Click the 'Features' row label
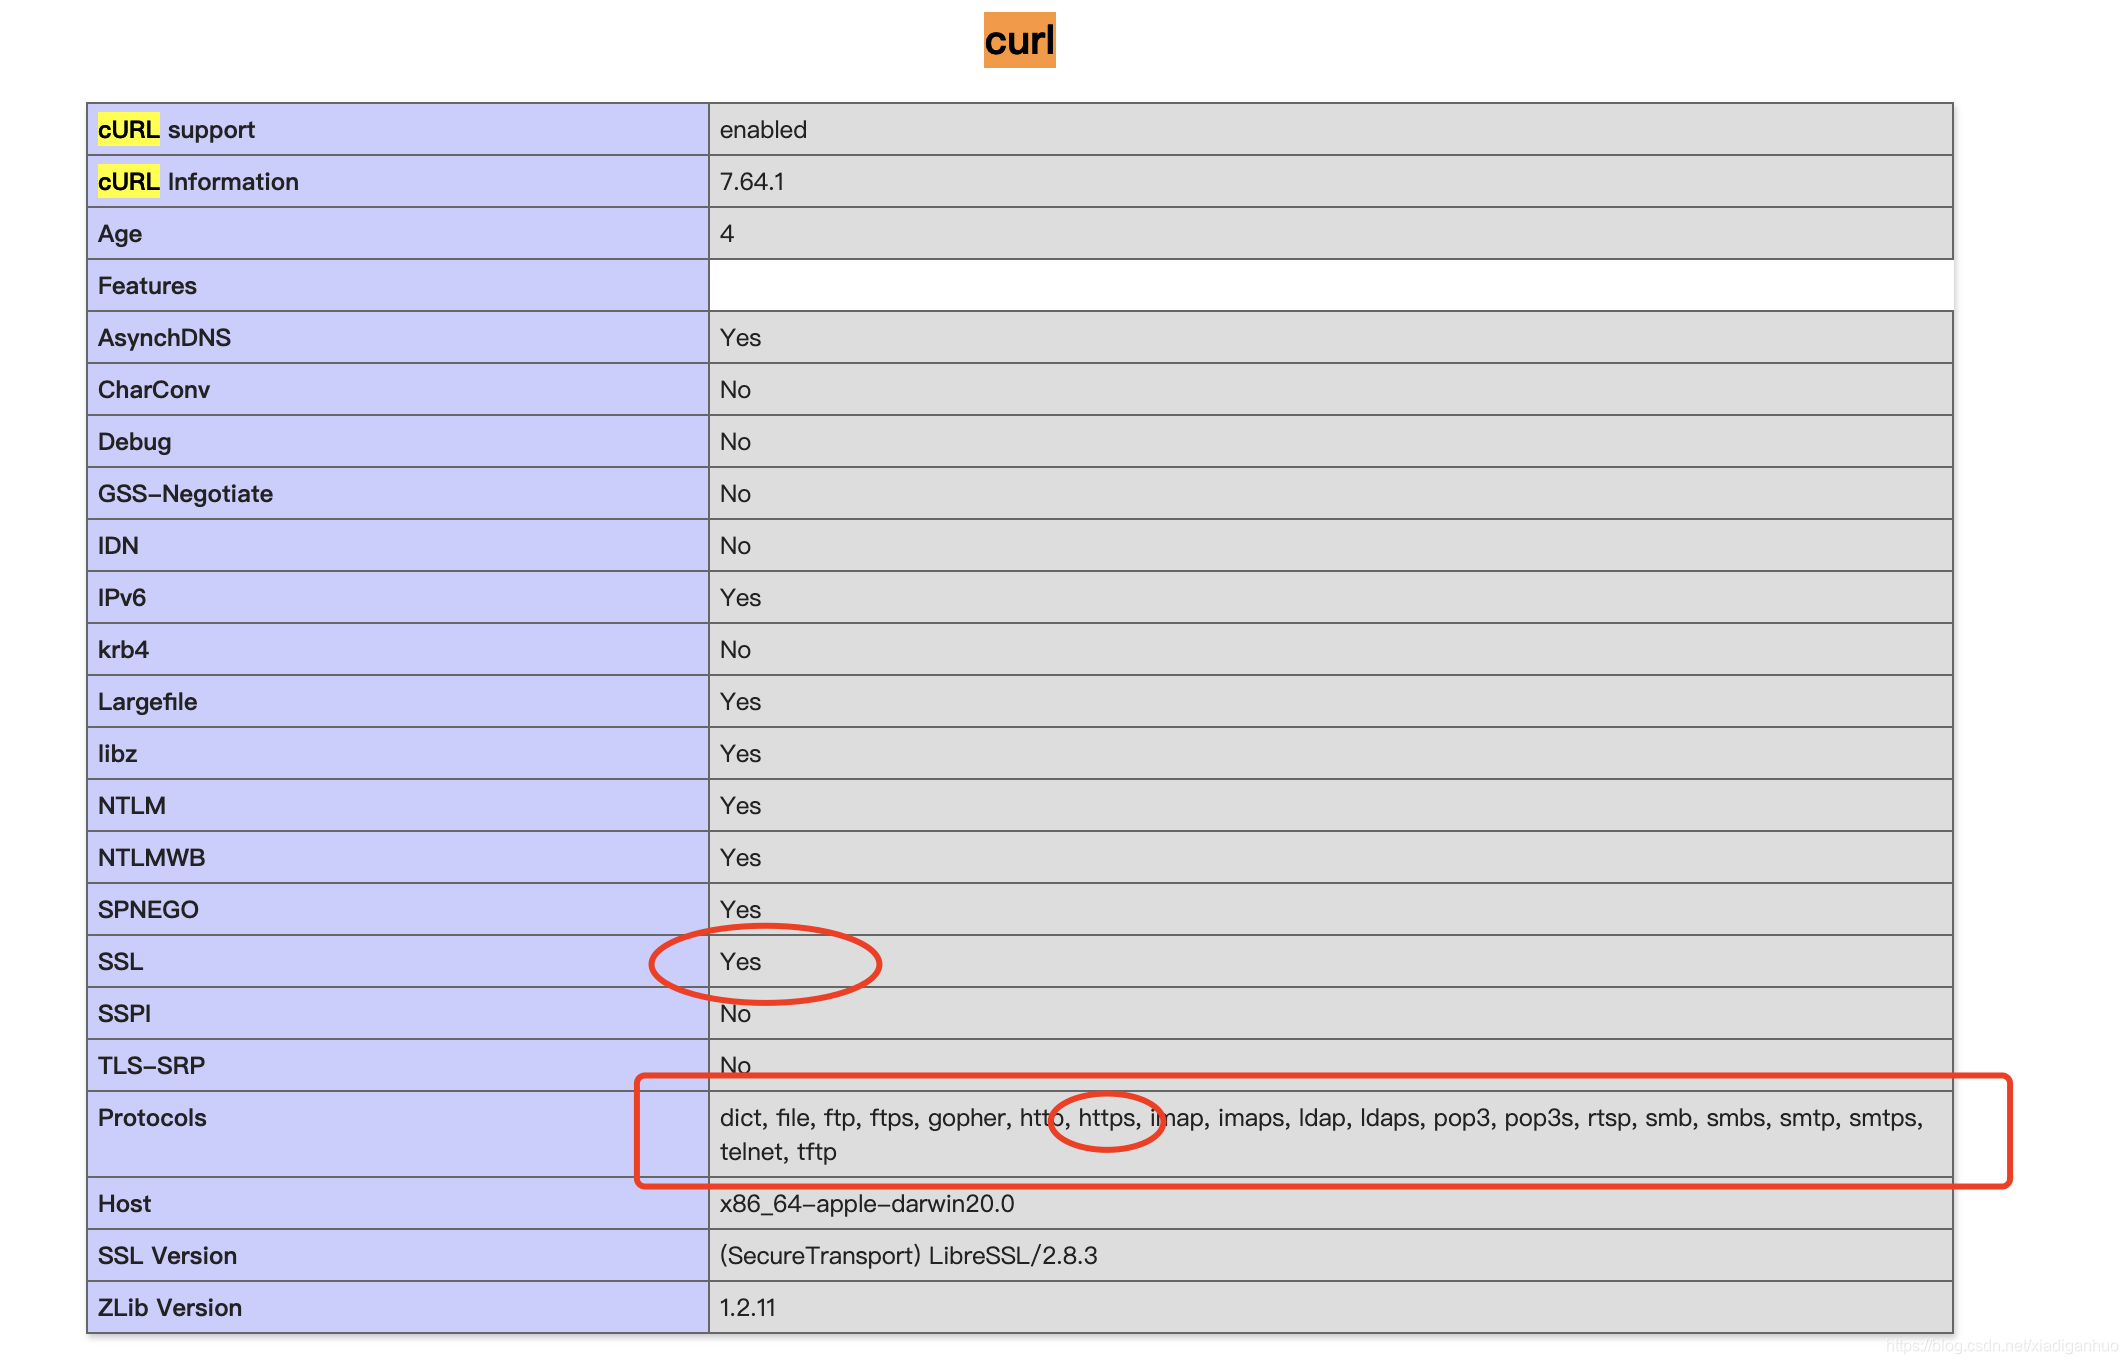Viewport: 2128px width, 1364px height. (x=147, y=286)
